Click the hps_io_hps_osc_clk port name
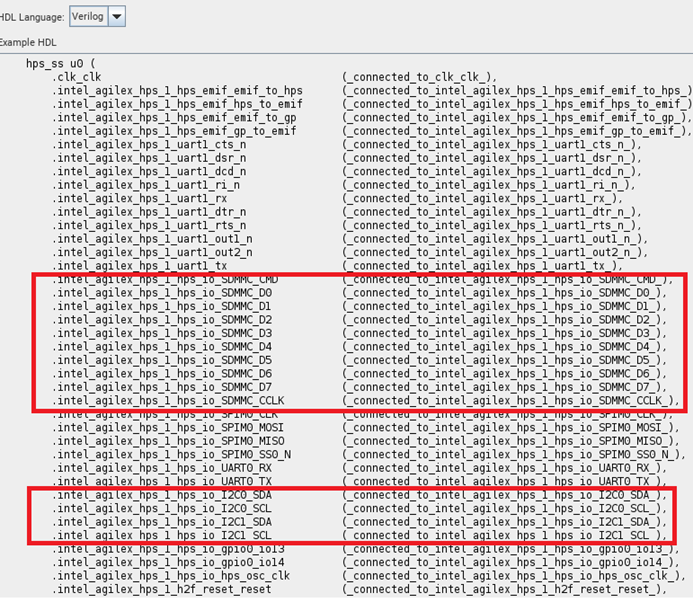Viewport: 693px width, 602px height. click(x=170, y=575)
